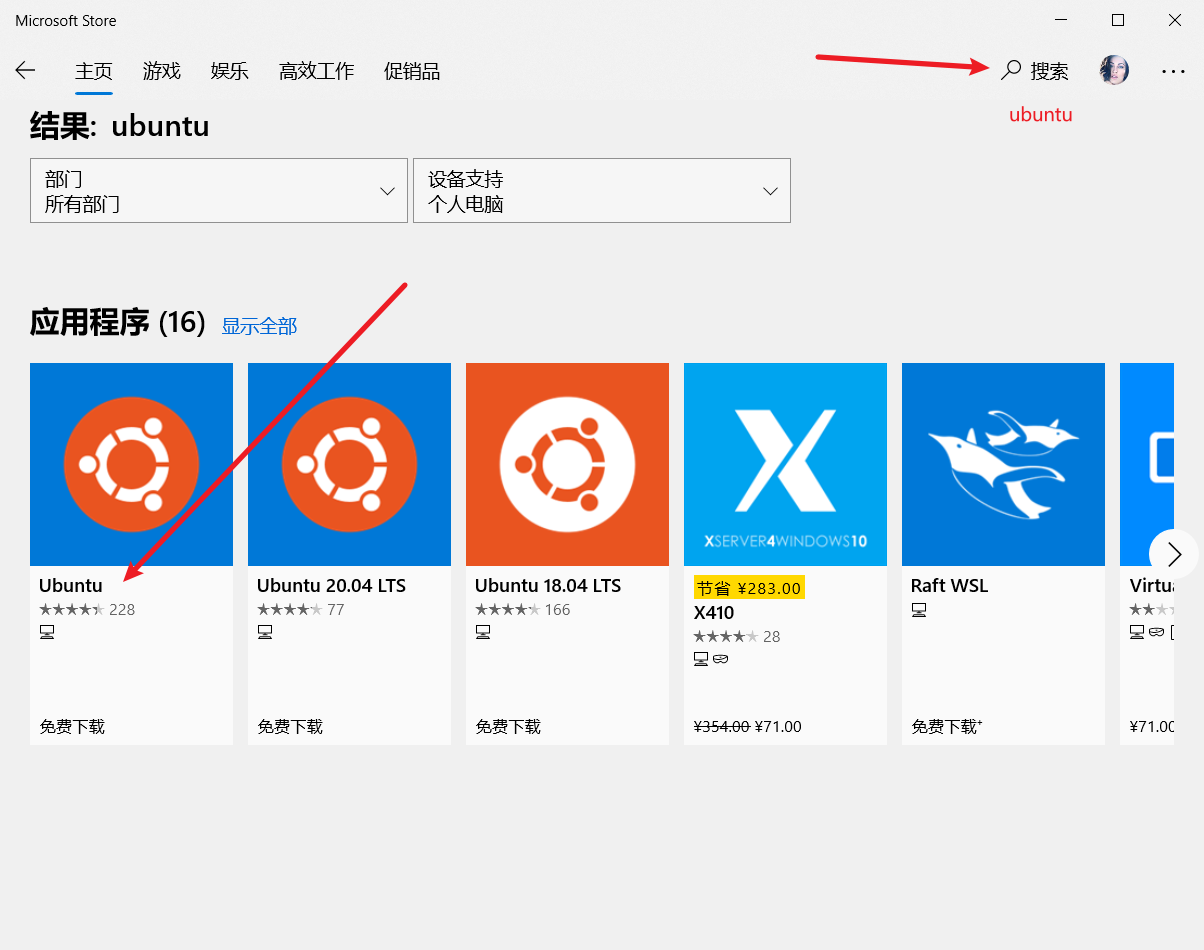Click the headset icon under X410
The width and height of the screenshot is (1204, 950).
[x=721, y=659]
